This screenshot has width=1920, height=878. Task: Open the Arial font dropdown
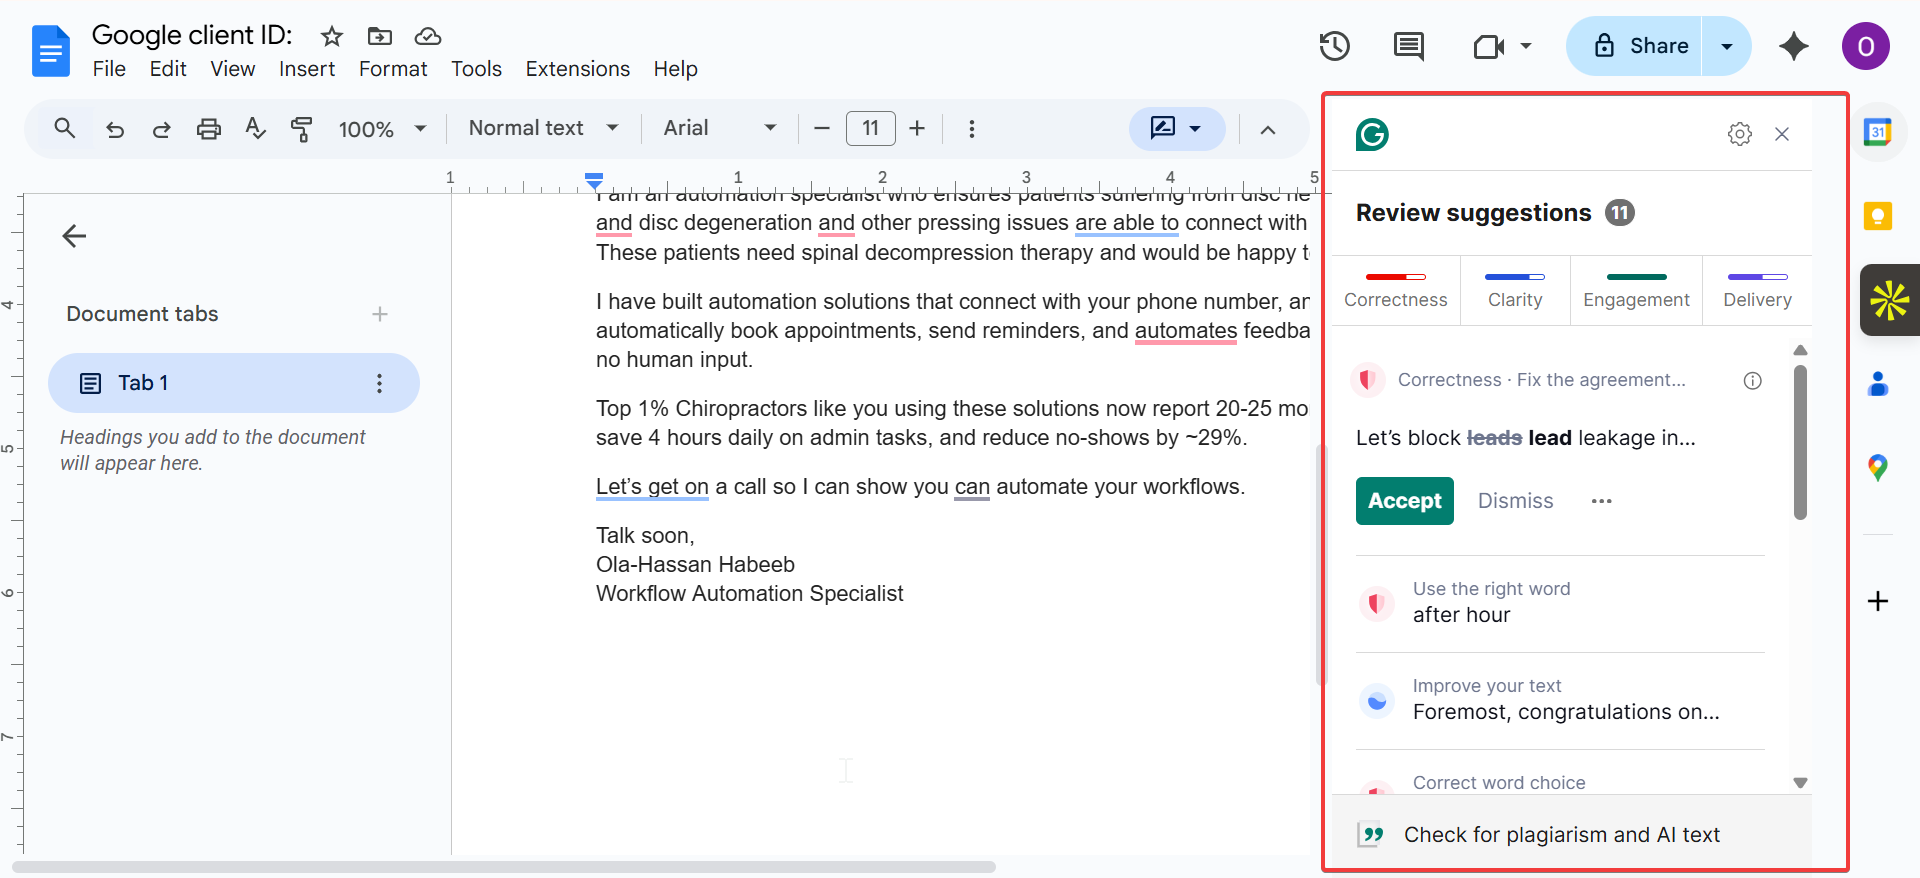tap(719, 129)
